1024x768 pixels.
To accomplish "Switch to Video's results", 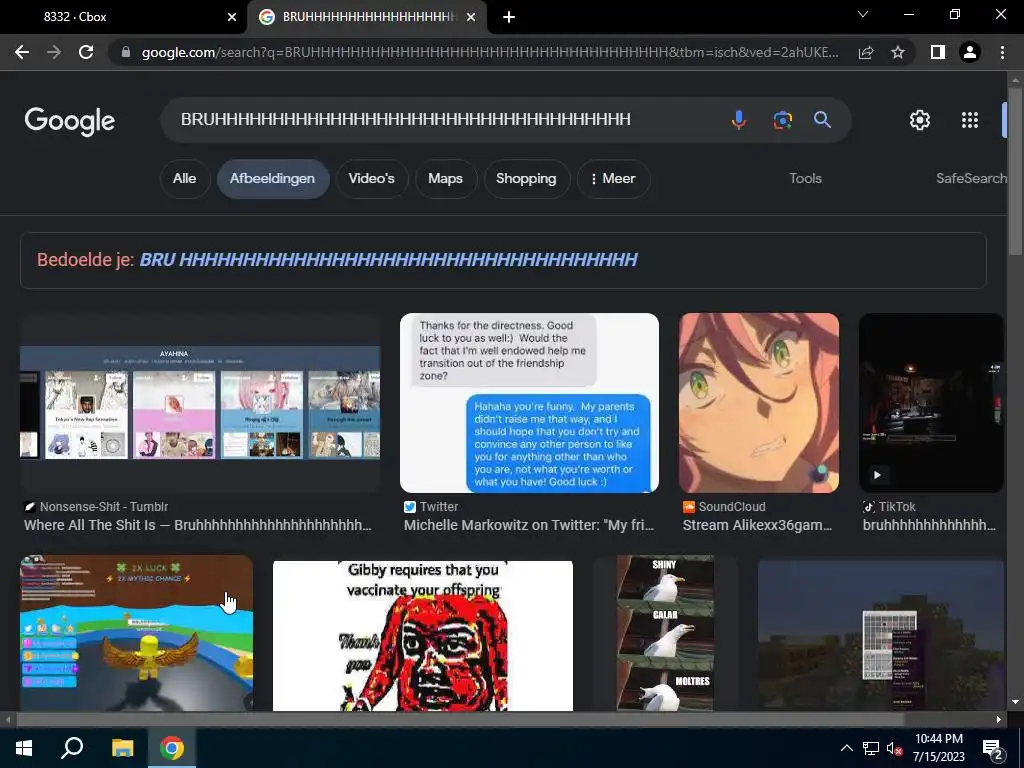I will 372,178.
